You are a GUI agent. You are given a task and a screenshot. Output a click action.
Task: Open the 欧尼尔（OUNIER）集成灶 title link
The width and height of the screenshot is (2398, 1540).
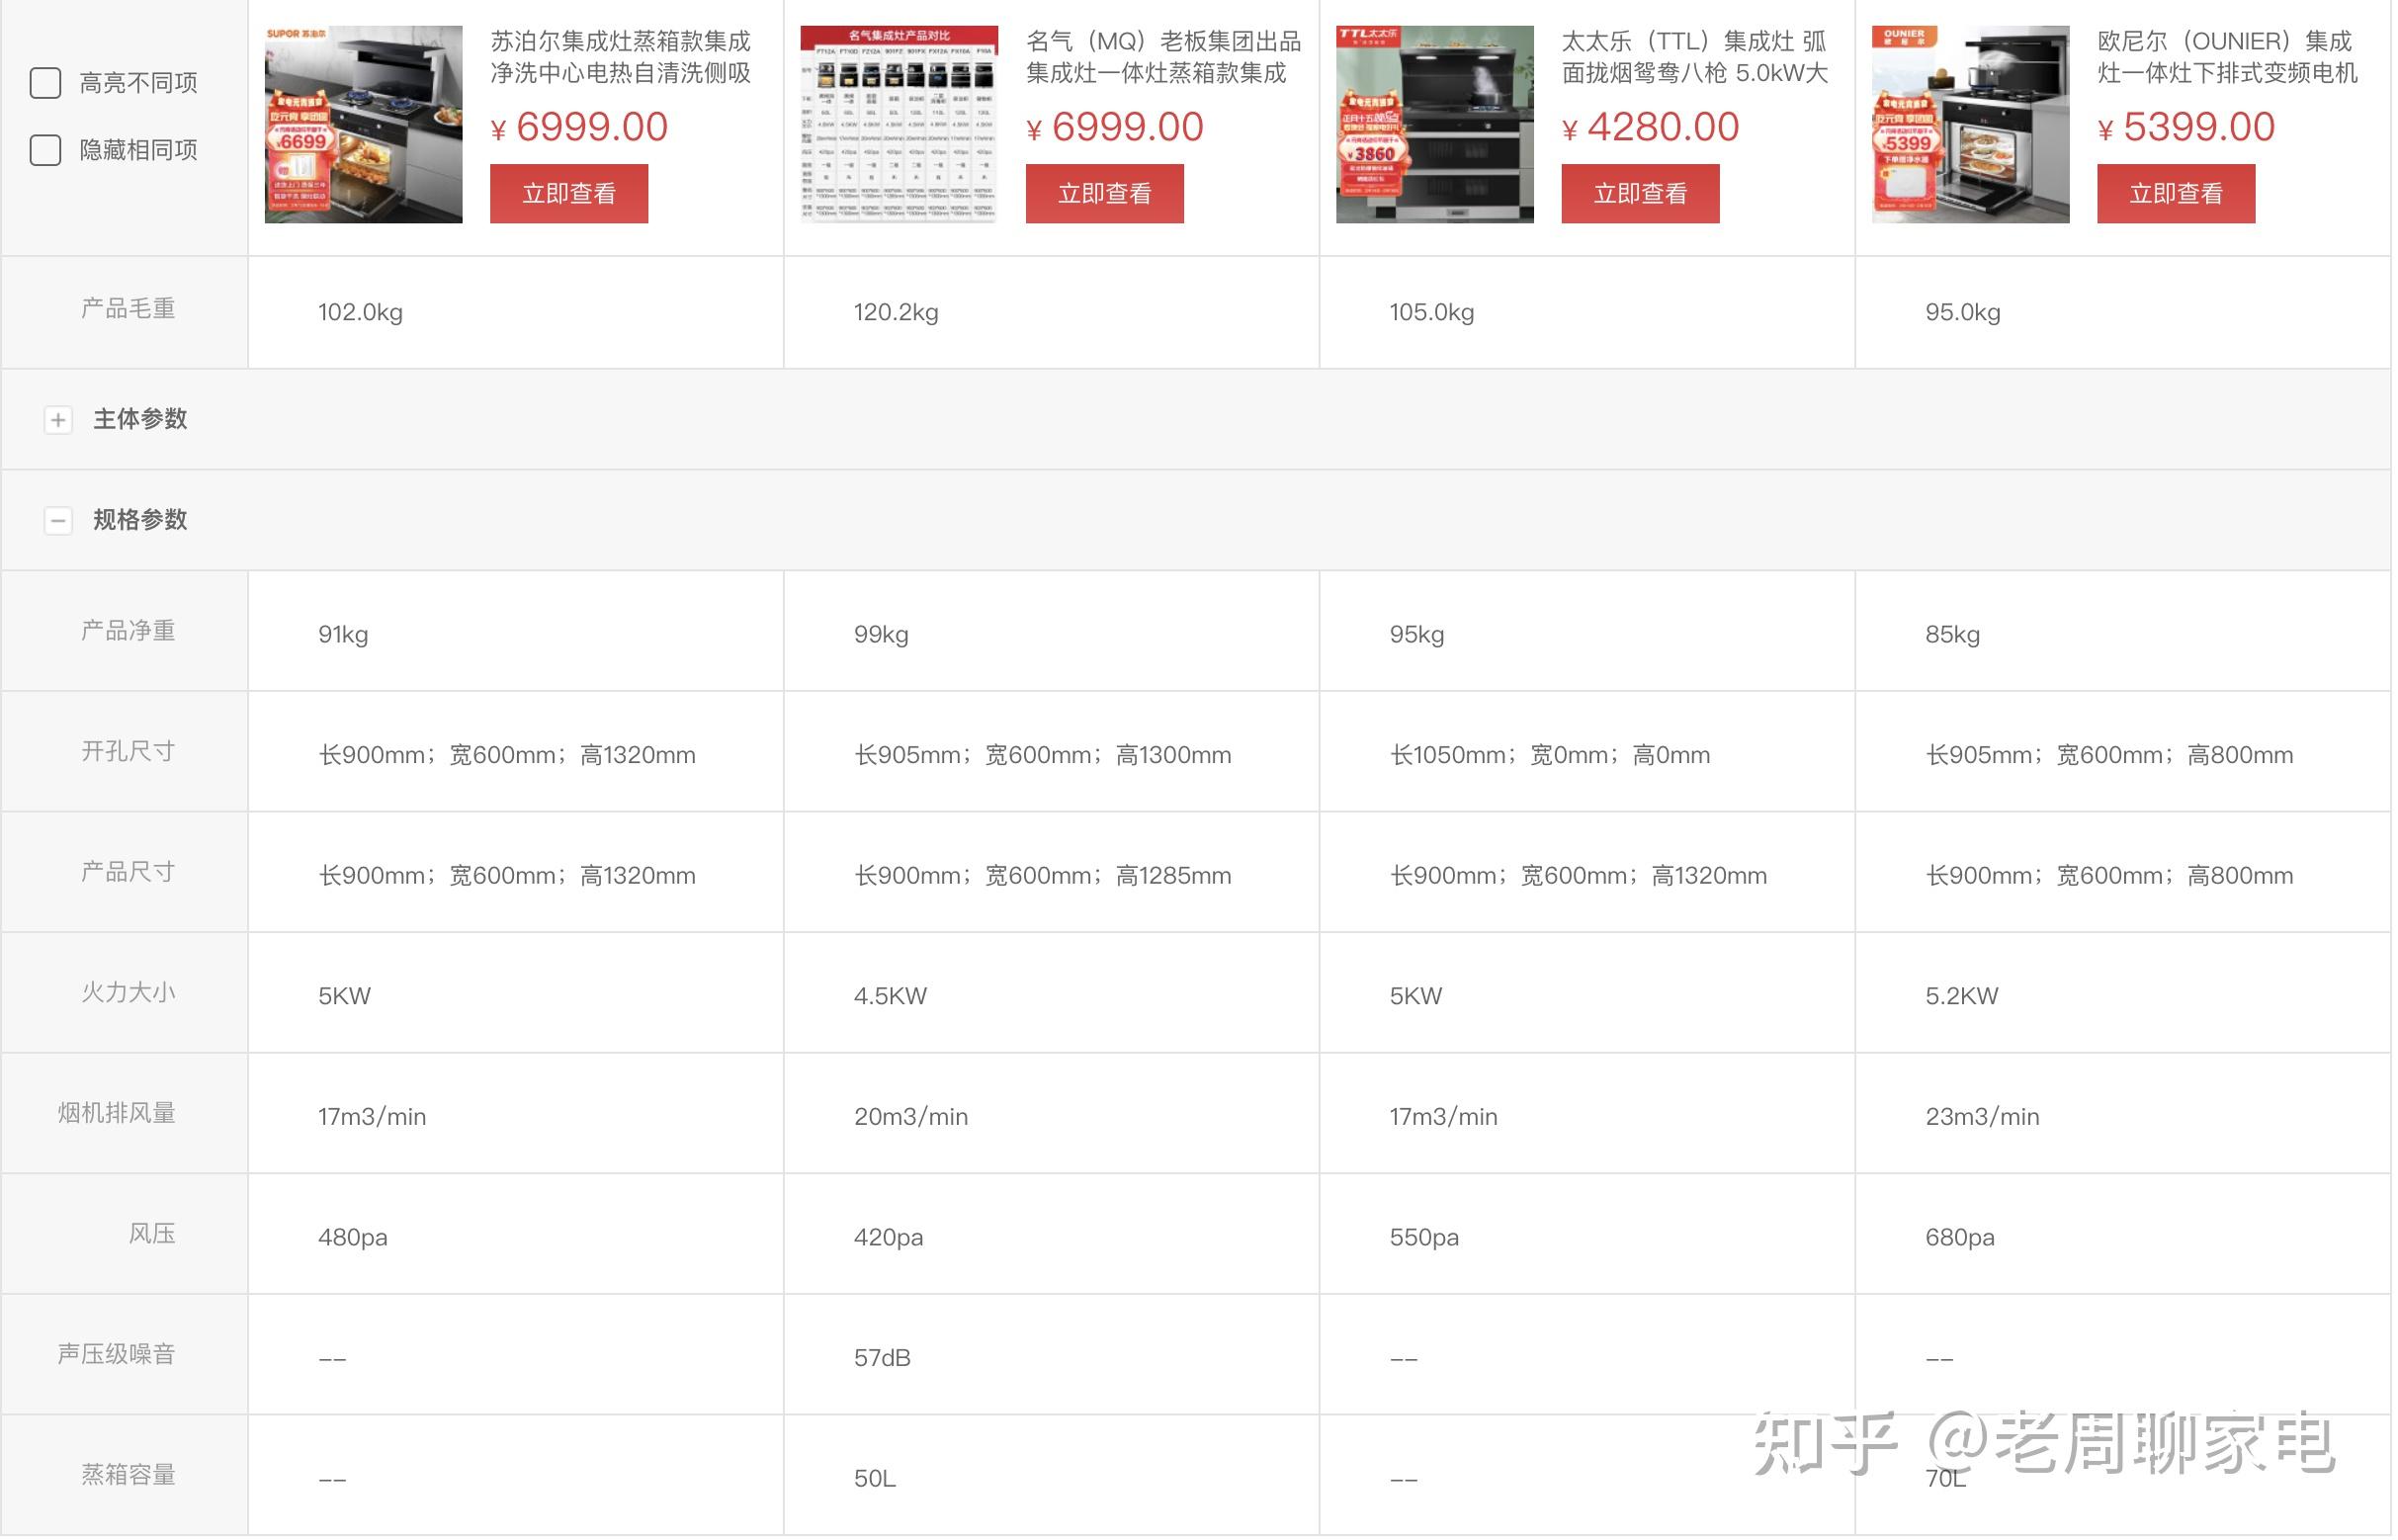2229,57
